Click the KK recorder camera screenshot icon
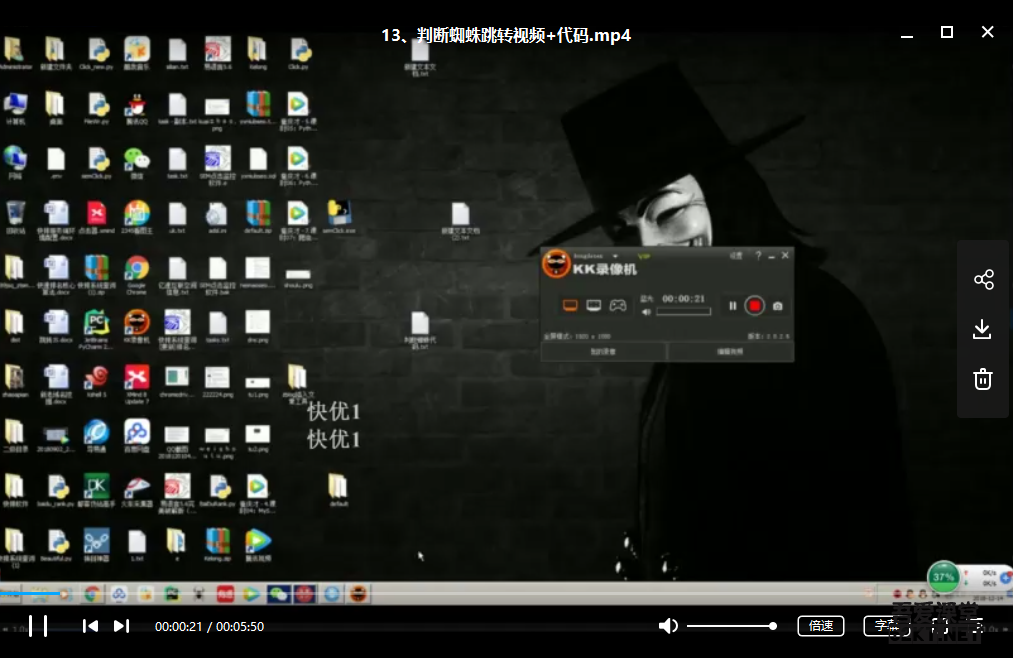Image resolution: width=1013 pixels, height=658 pixels. click(777, 306)
